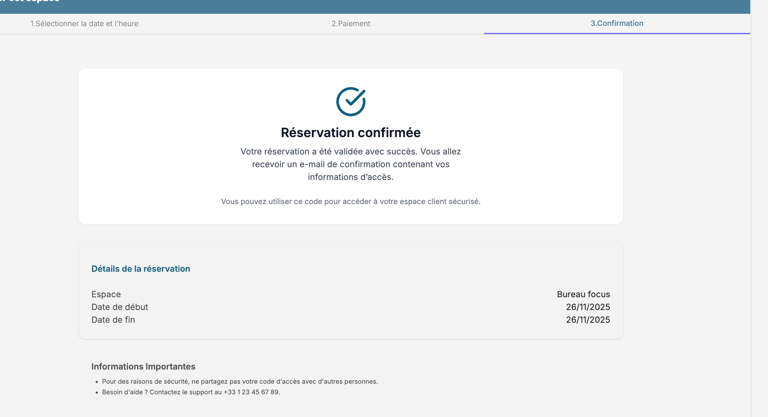Click the confirmation e-mail message text
Viewport: 768px width, 417px height.
[351, 164]
